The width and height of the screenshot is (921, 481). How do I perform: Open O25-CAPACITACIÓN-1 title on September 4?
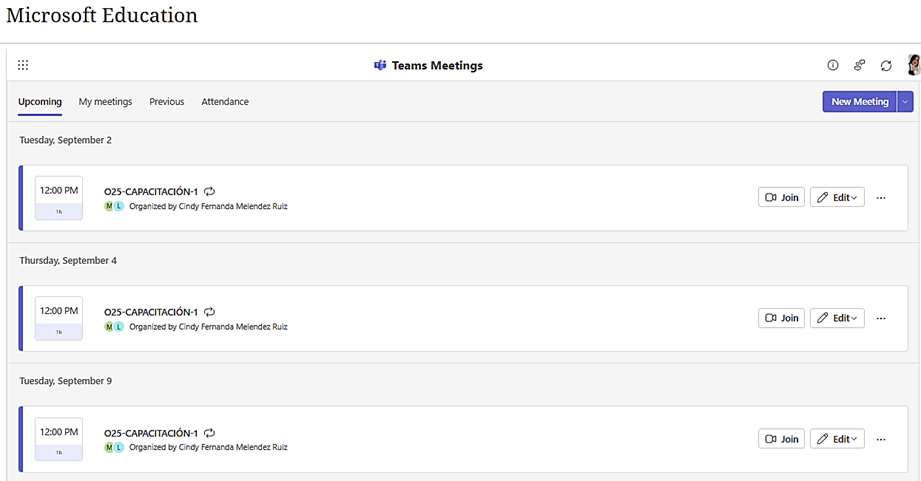[x=151, y=312]
